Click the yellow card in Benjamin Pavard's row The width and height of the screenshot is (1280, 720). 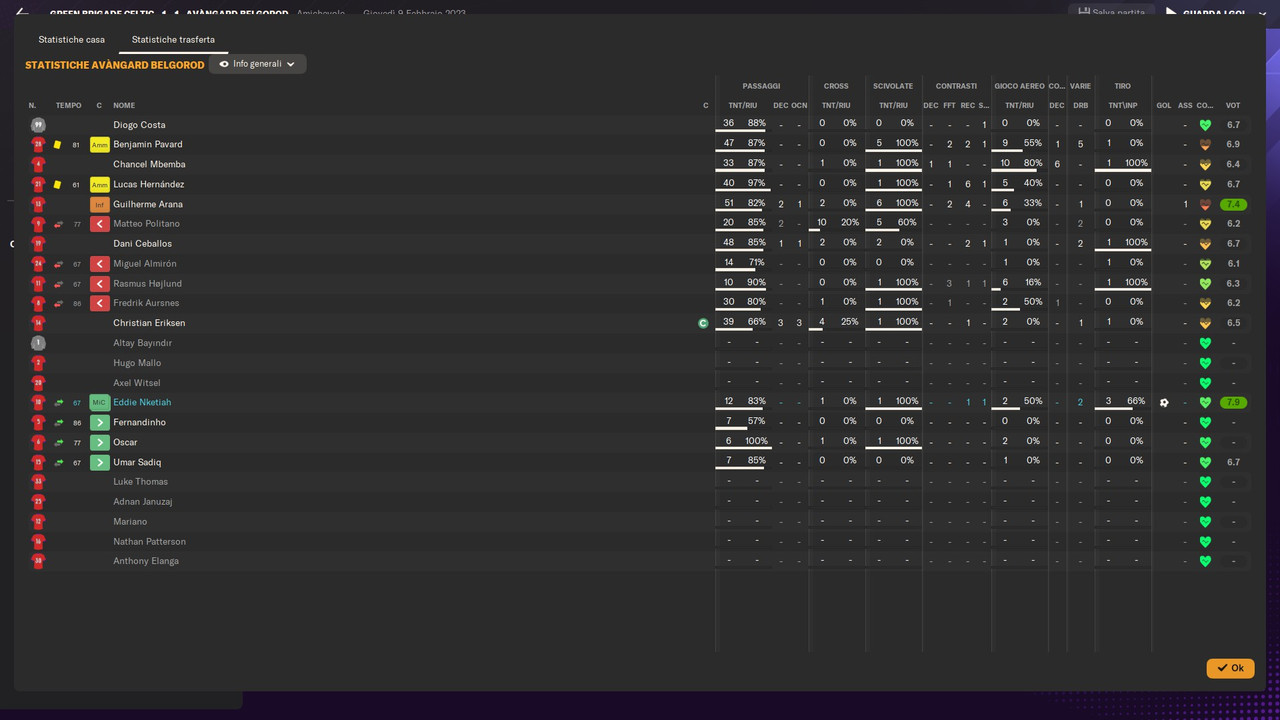57,145
